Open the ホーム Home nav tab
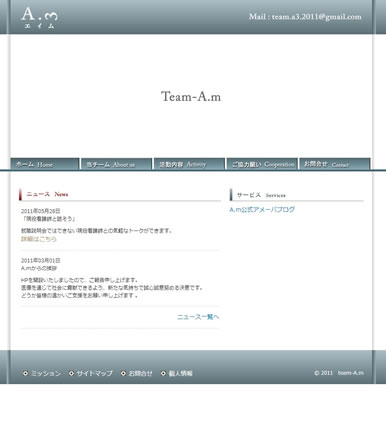 point(45,164)
